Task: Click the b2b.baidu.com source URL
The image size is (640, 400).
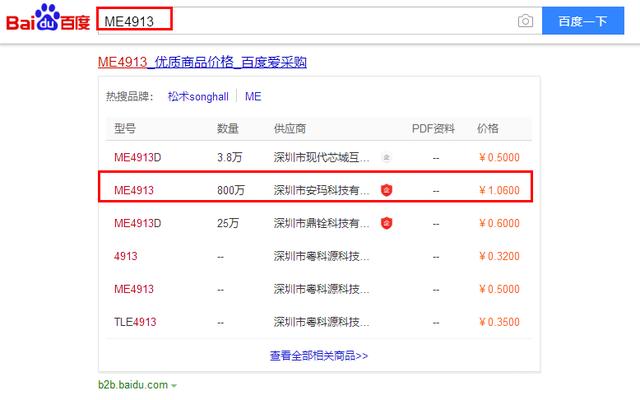Action: coord(133,384)
